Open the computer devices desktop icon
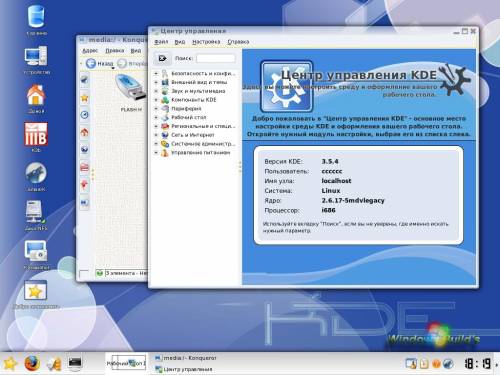Viewport: 500px width, 375px height. 36,56
